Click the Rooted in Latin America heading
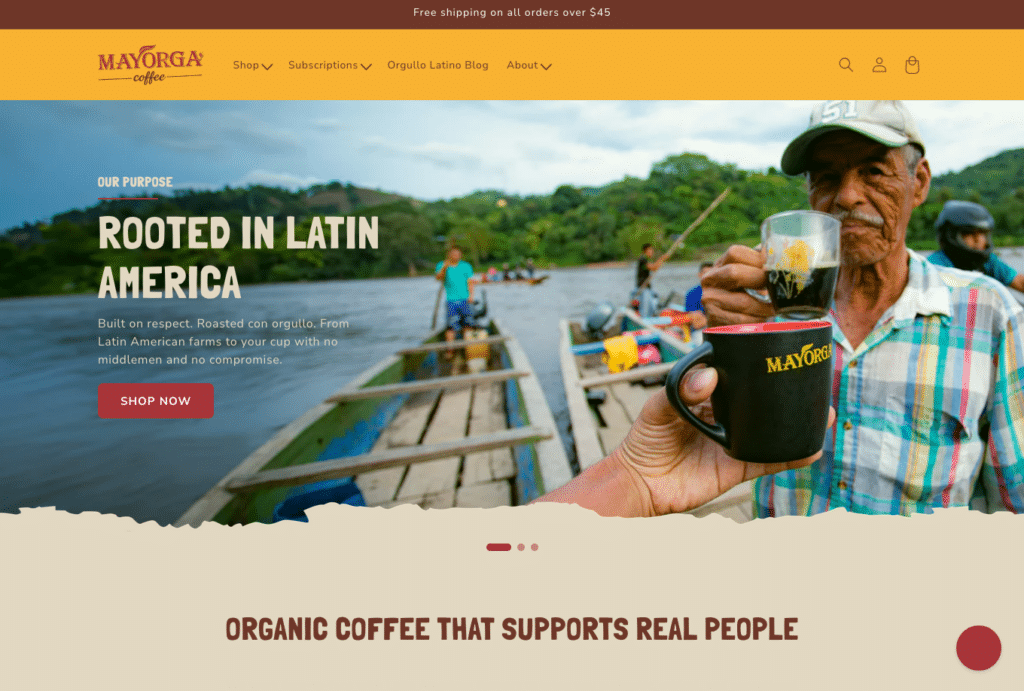Image resolution: width=1024 pixels, height=691 pixels. [238, 257]
